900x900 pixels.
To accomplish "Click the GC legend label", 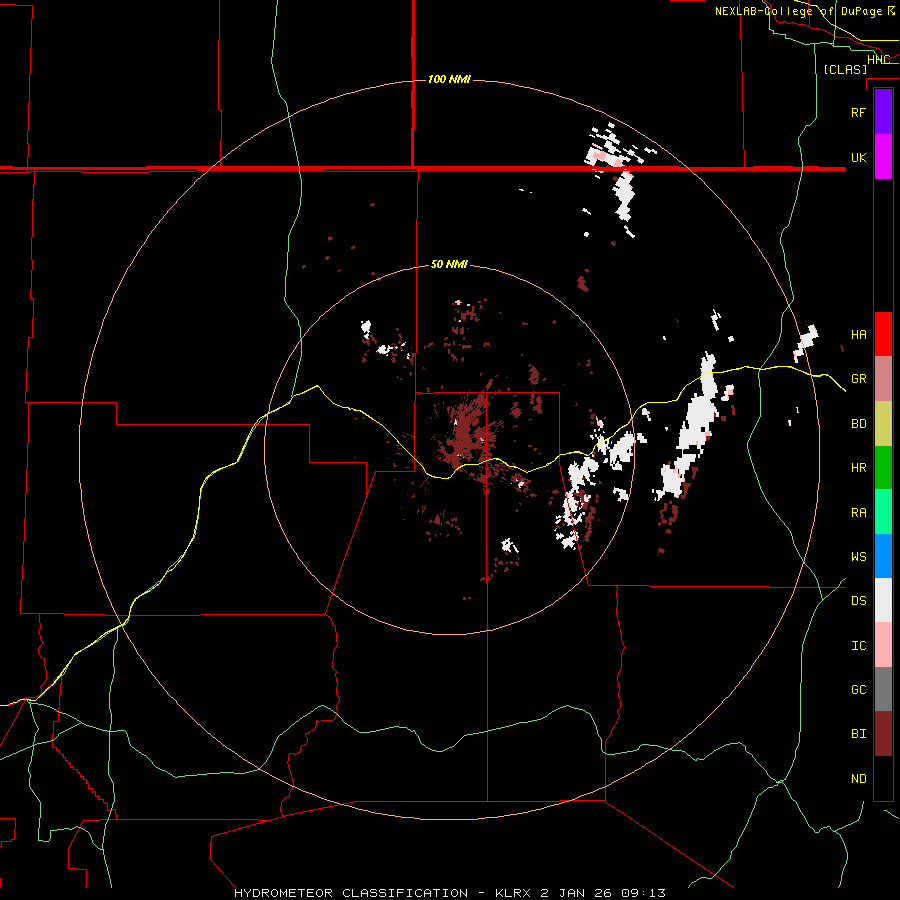I will 859,690.
